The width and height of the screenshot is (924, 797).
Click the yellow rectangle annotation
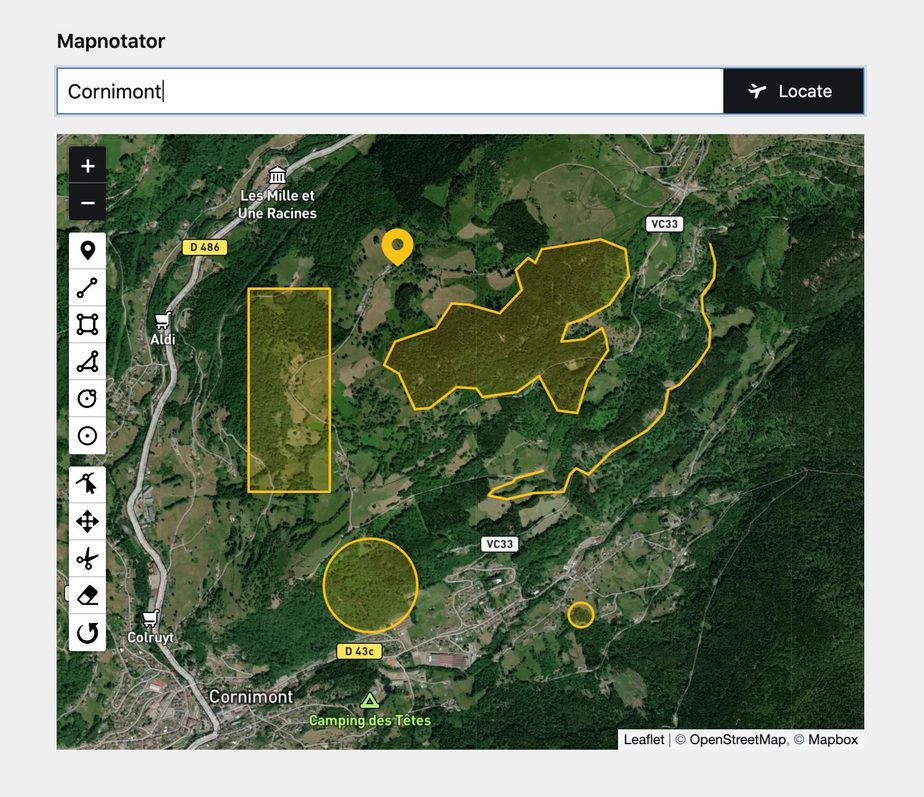(x=289, y=390)
